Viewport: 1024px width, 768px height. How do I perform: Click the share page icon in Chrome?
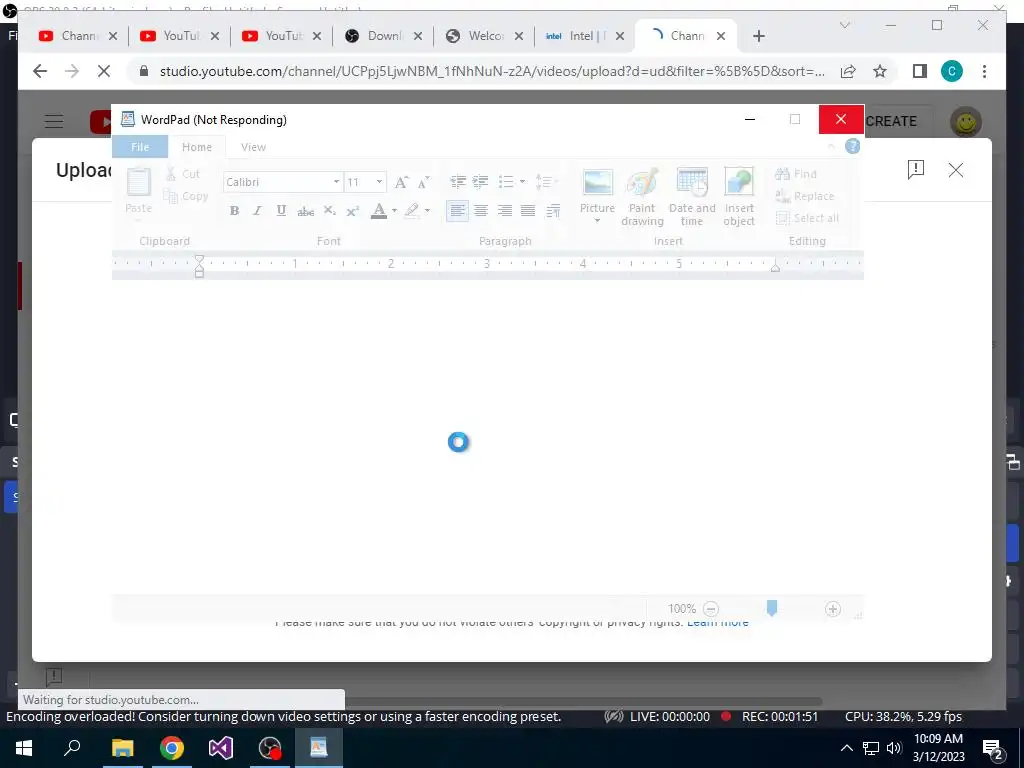(848, 71)
